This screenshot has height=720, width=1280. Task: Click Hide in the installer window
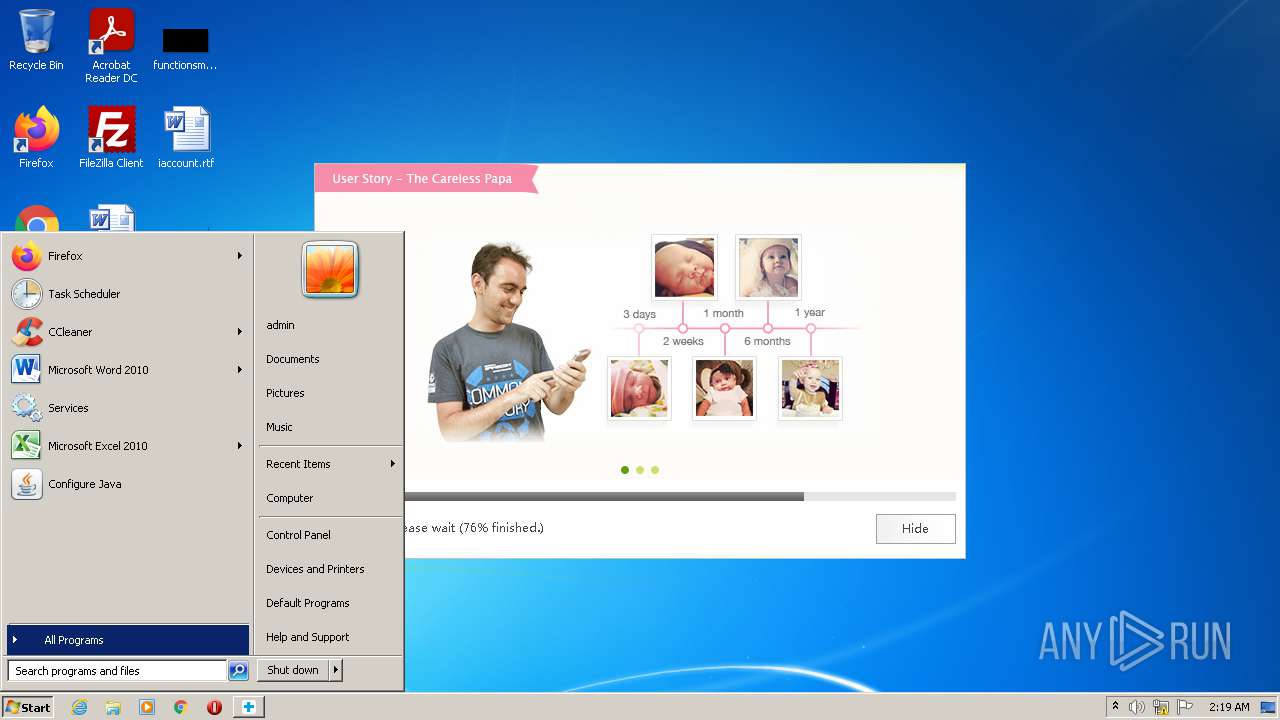(915, 529)
